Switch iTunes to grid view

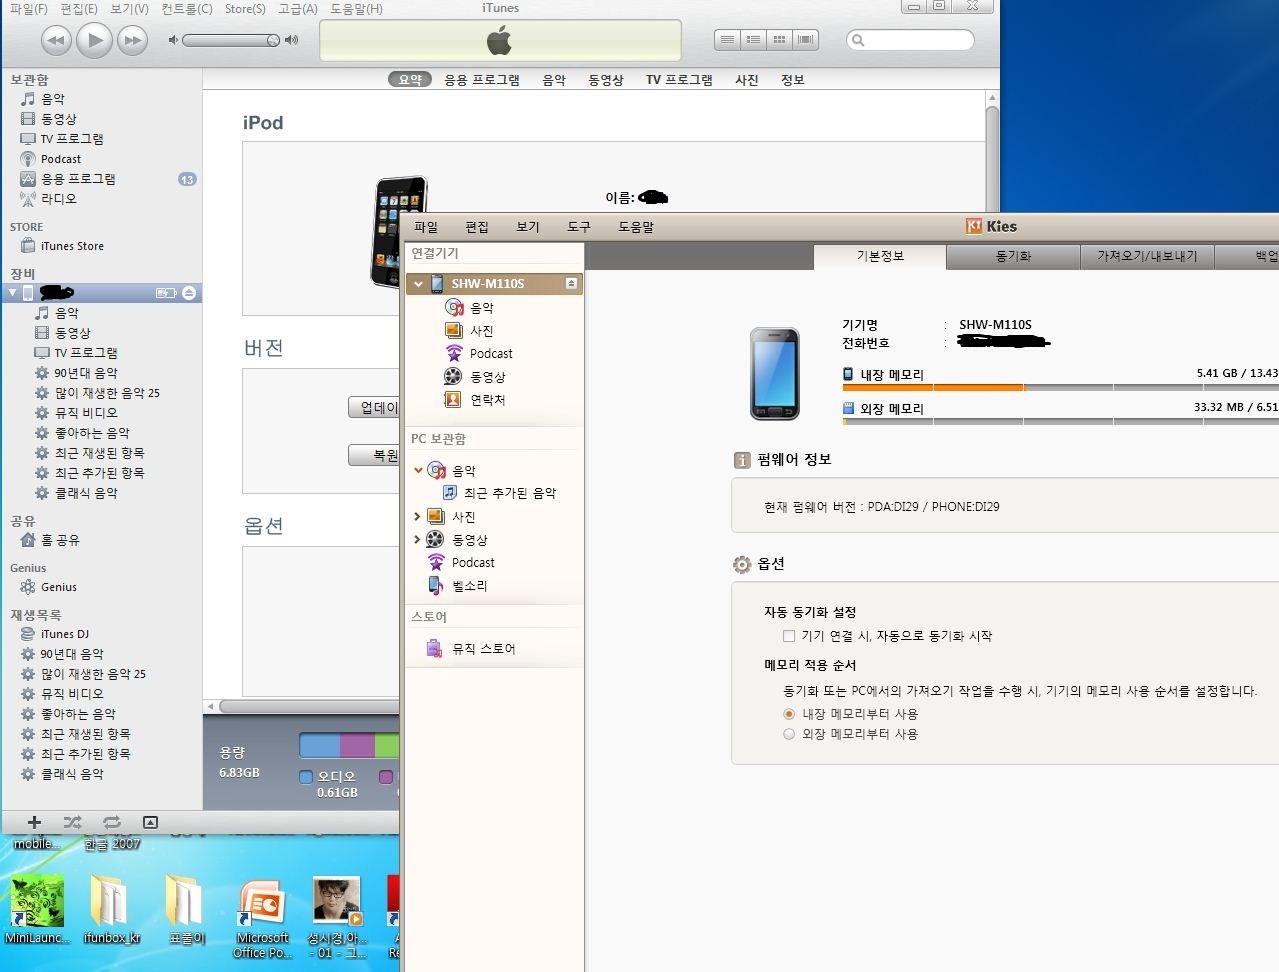coord(779,40)
